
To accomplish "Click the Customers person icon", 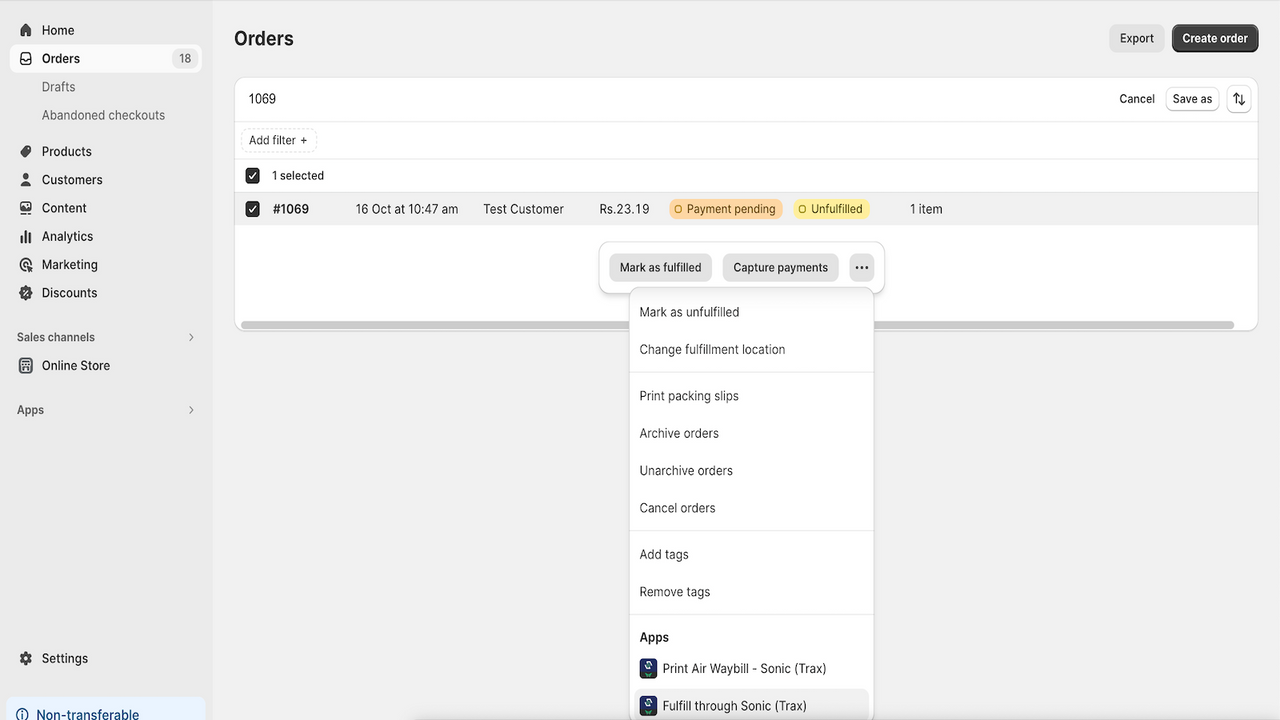I will click(26, 180).
